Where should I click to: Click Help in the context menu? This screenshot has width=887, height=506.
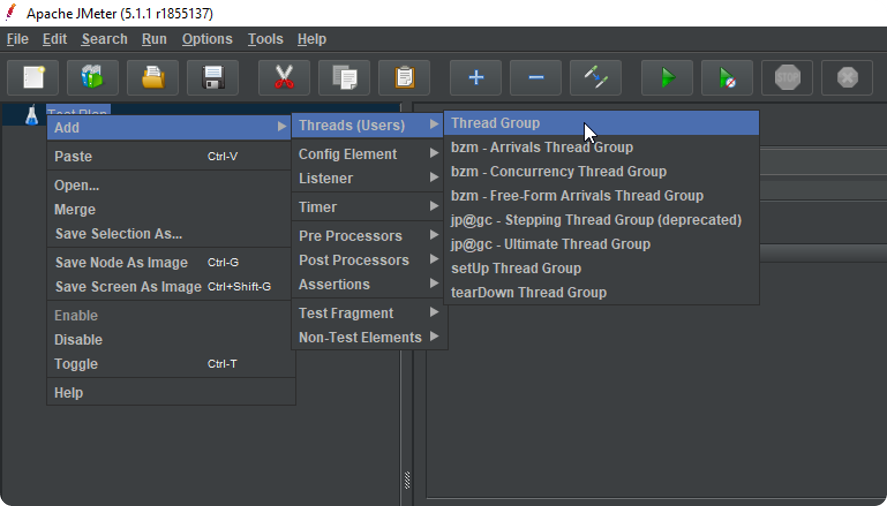[170, 393]
